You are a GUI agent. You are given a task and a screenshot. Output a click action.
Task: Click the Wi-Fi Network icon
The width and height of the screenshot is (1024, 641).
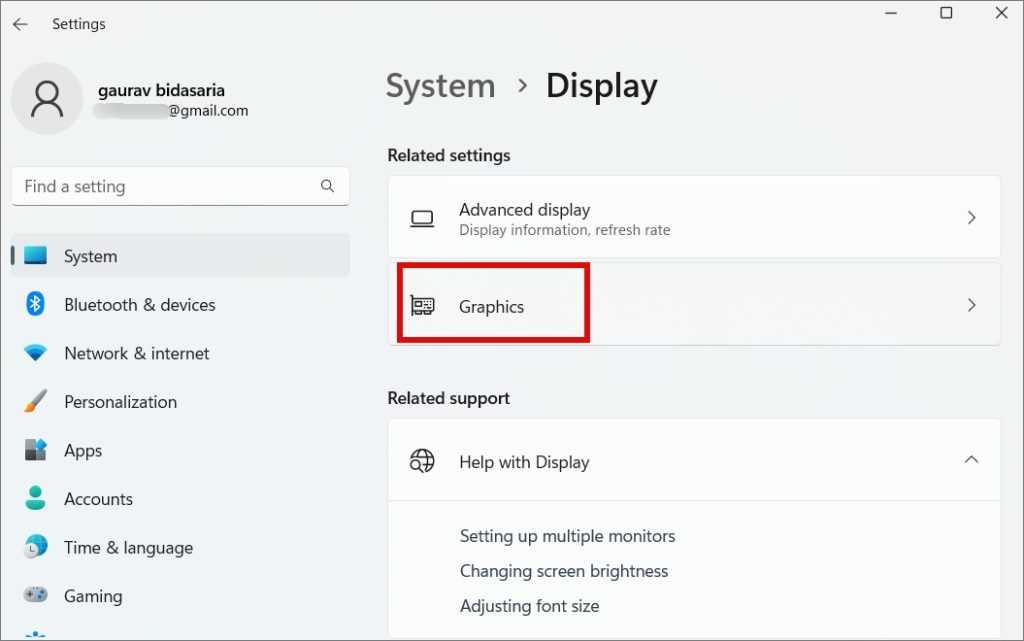(x=36, y=353)
